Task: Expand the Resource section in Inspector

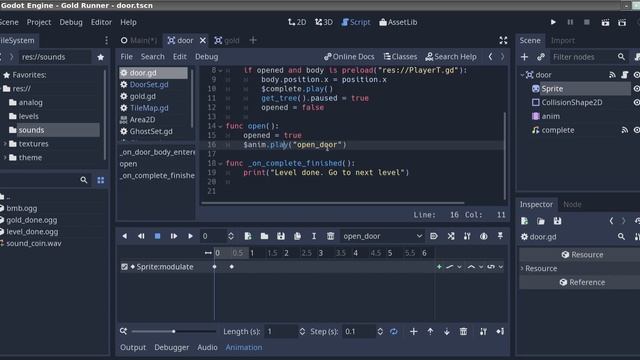Action: point(522,268)
